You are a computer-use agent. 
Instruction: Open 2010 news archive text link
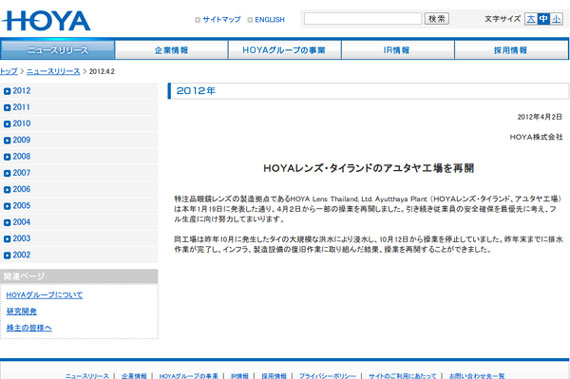[x=21, y=124]
